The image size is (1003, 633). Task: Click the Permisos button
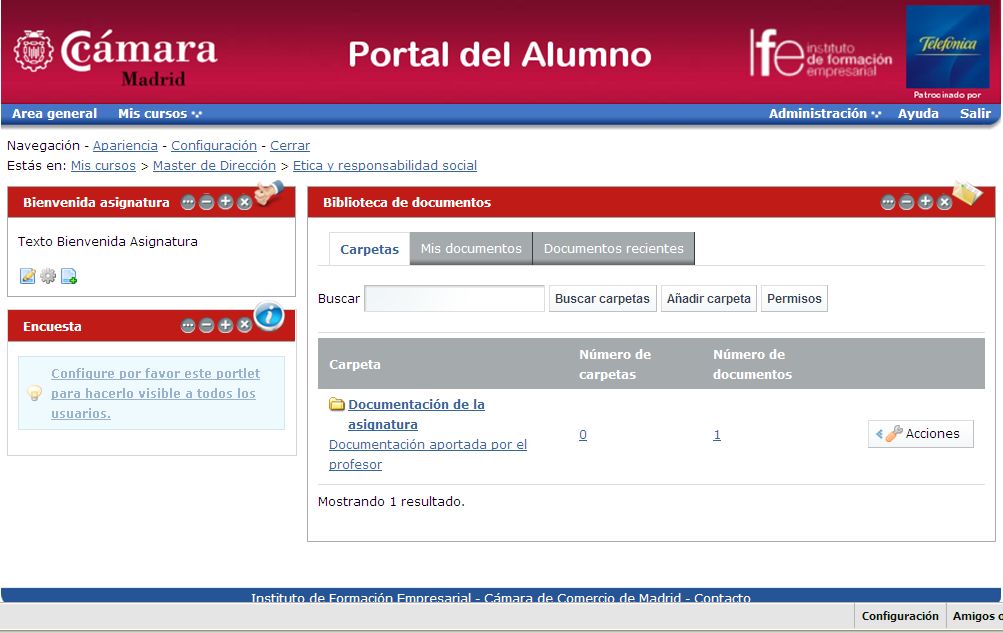coord(794,299)
